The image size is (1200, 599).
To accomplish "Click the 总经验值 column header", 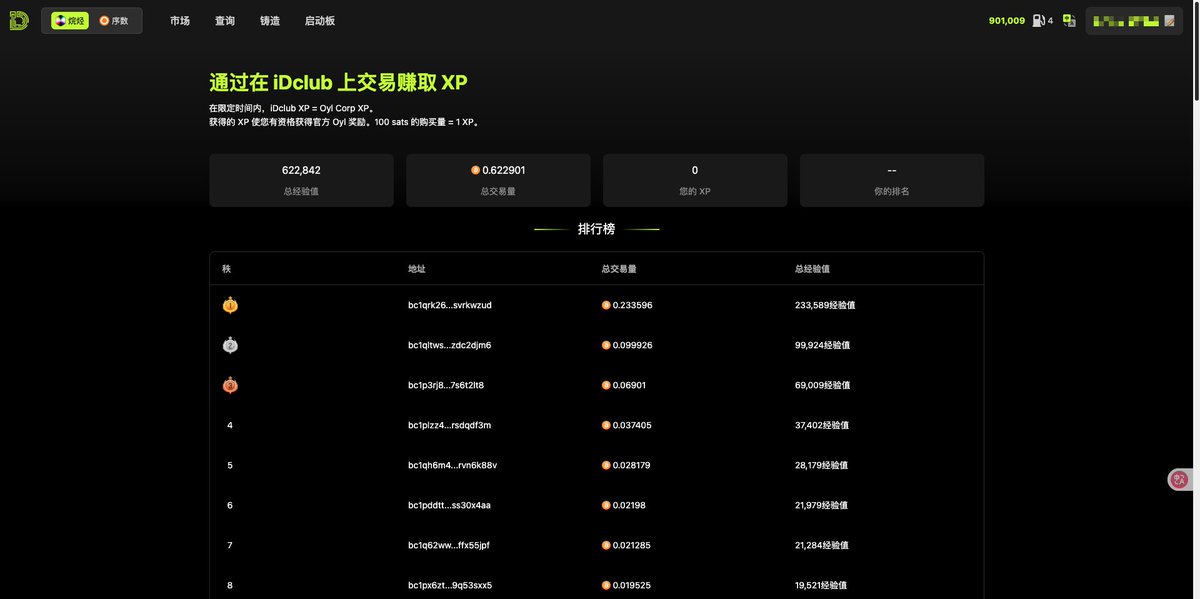I will click(812, 269).
